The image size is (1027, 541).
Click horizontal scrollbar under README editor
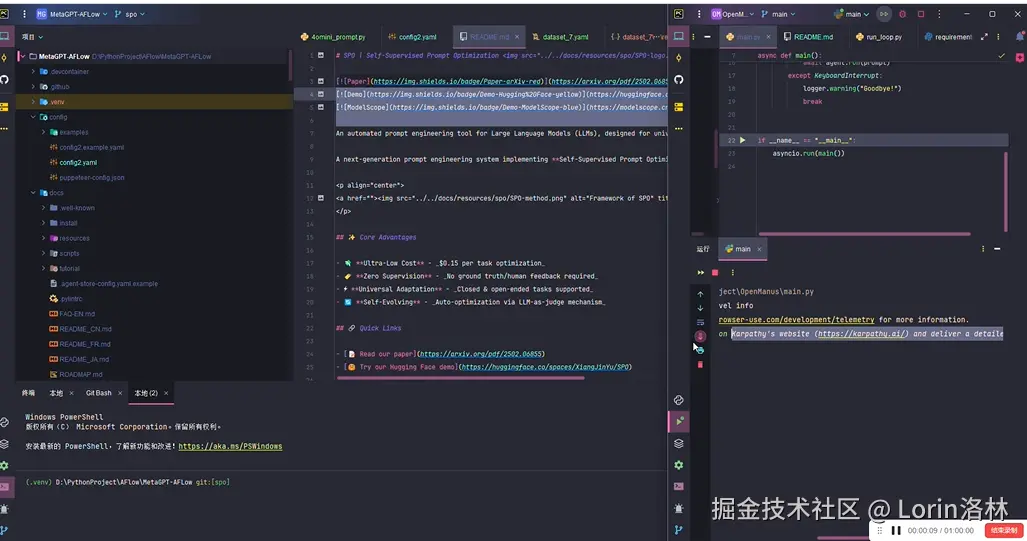460,378
